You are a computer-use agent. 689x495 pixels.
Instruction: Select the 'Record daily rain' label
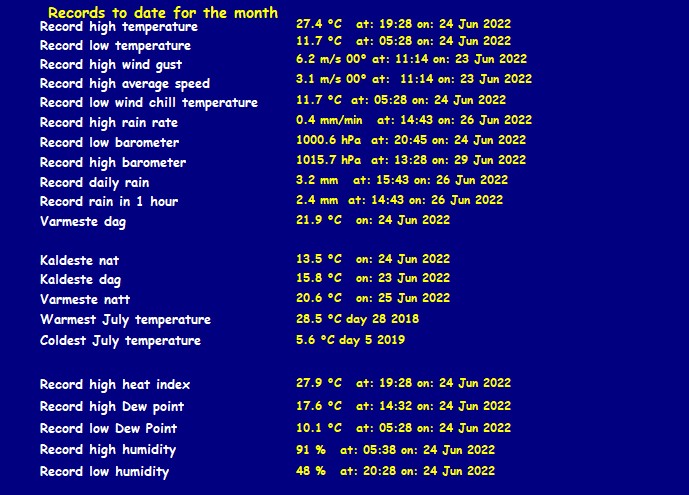(94, 182)
